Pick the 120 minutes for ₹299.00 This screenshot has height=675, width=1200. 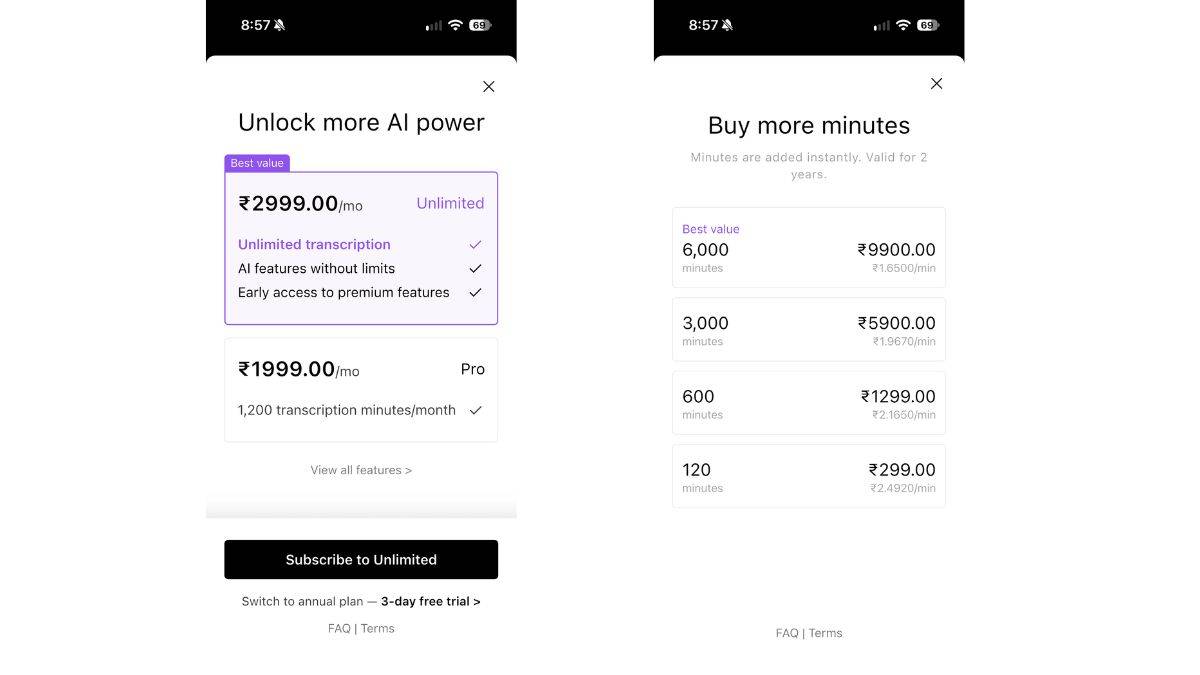[x=809, y=476]
